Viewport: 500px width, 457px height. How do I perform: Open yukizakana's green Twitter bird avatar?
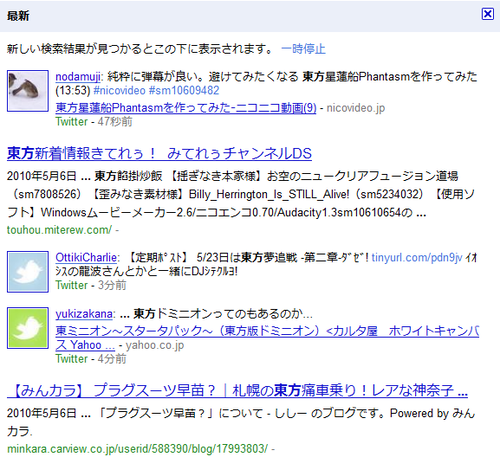coord(28,328)
